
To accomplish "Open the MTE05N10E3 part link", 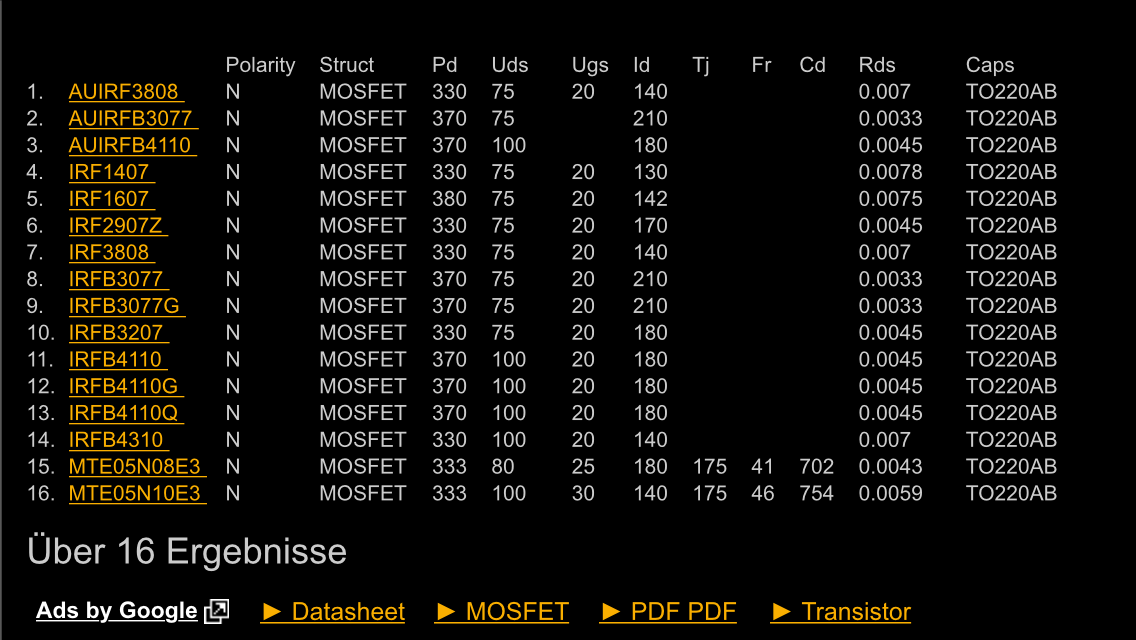I will (135, 494).
